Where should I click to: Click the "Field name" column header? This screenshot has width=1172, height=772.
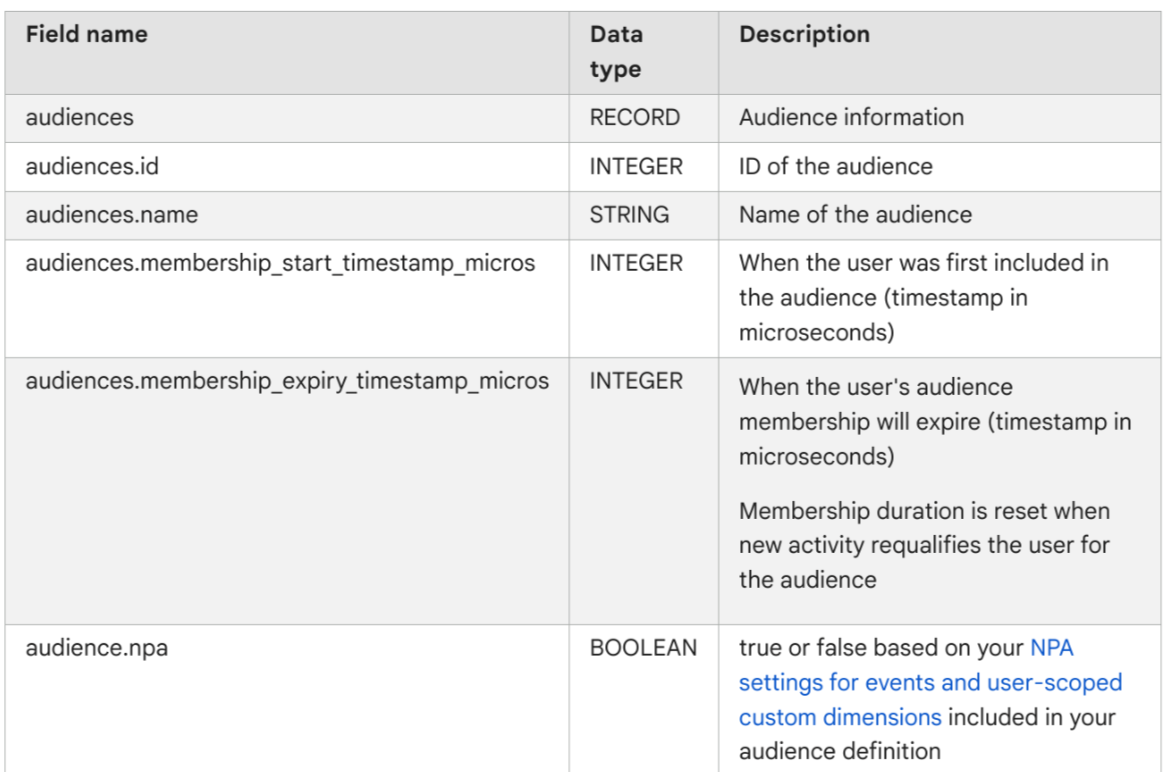tap(86, 34)
